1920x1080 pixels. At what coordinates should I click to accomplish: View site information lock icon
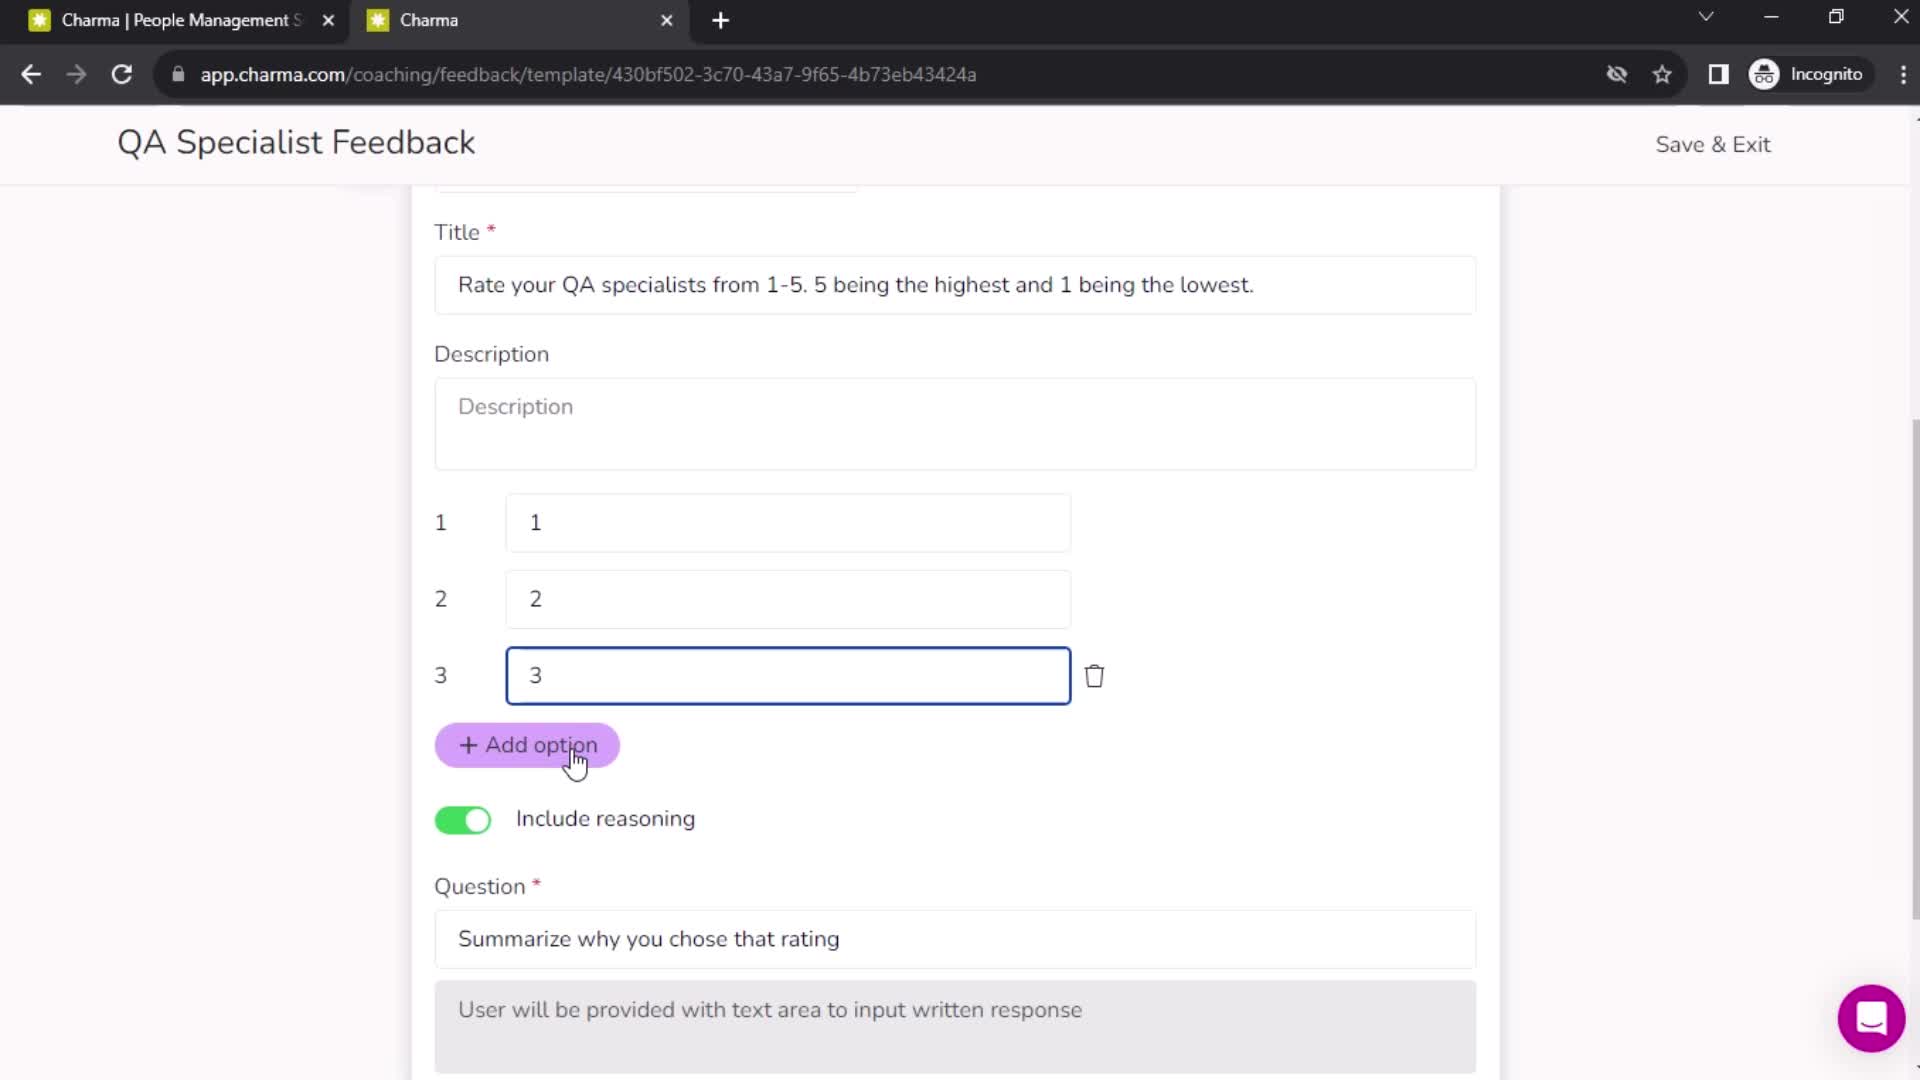coord(178,74)
